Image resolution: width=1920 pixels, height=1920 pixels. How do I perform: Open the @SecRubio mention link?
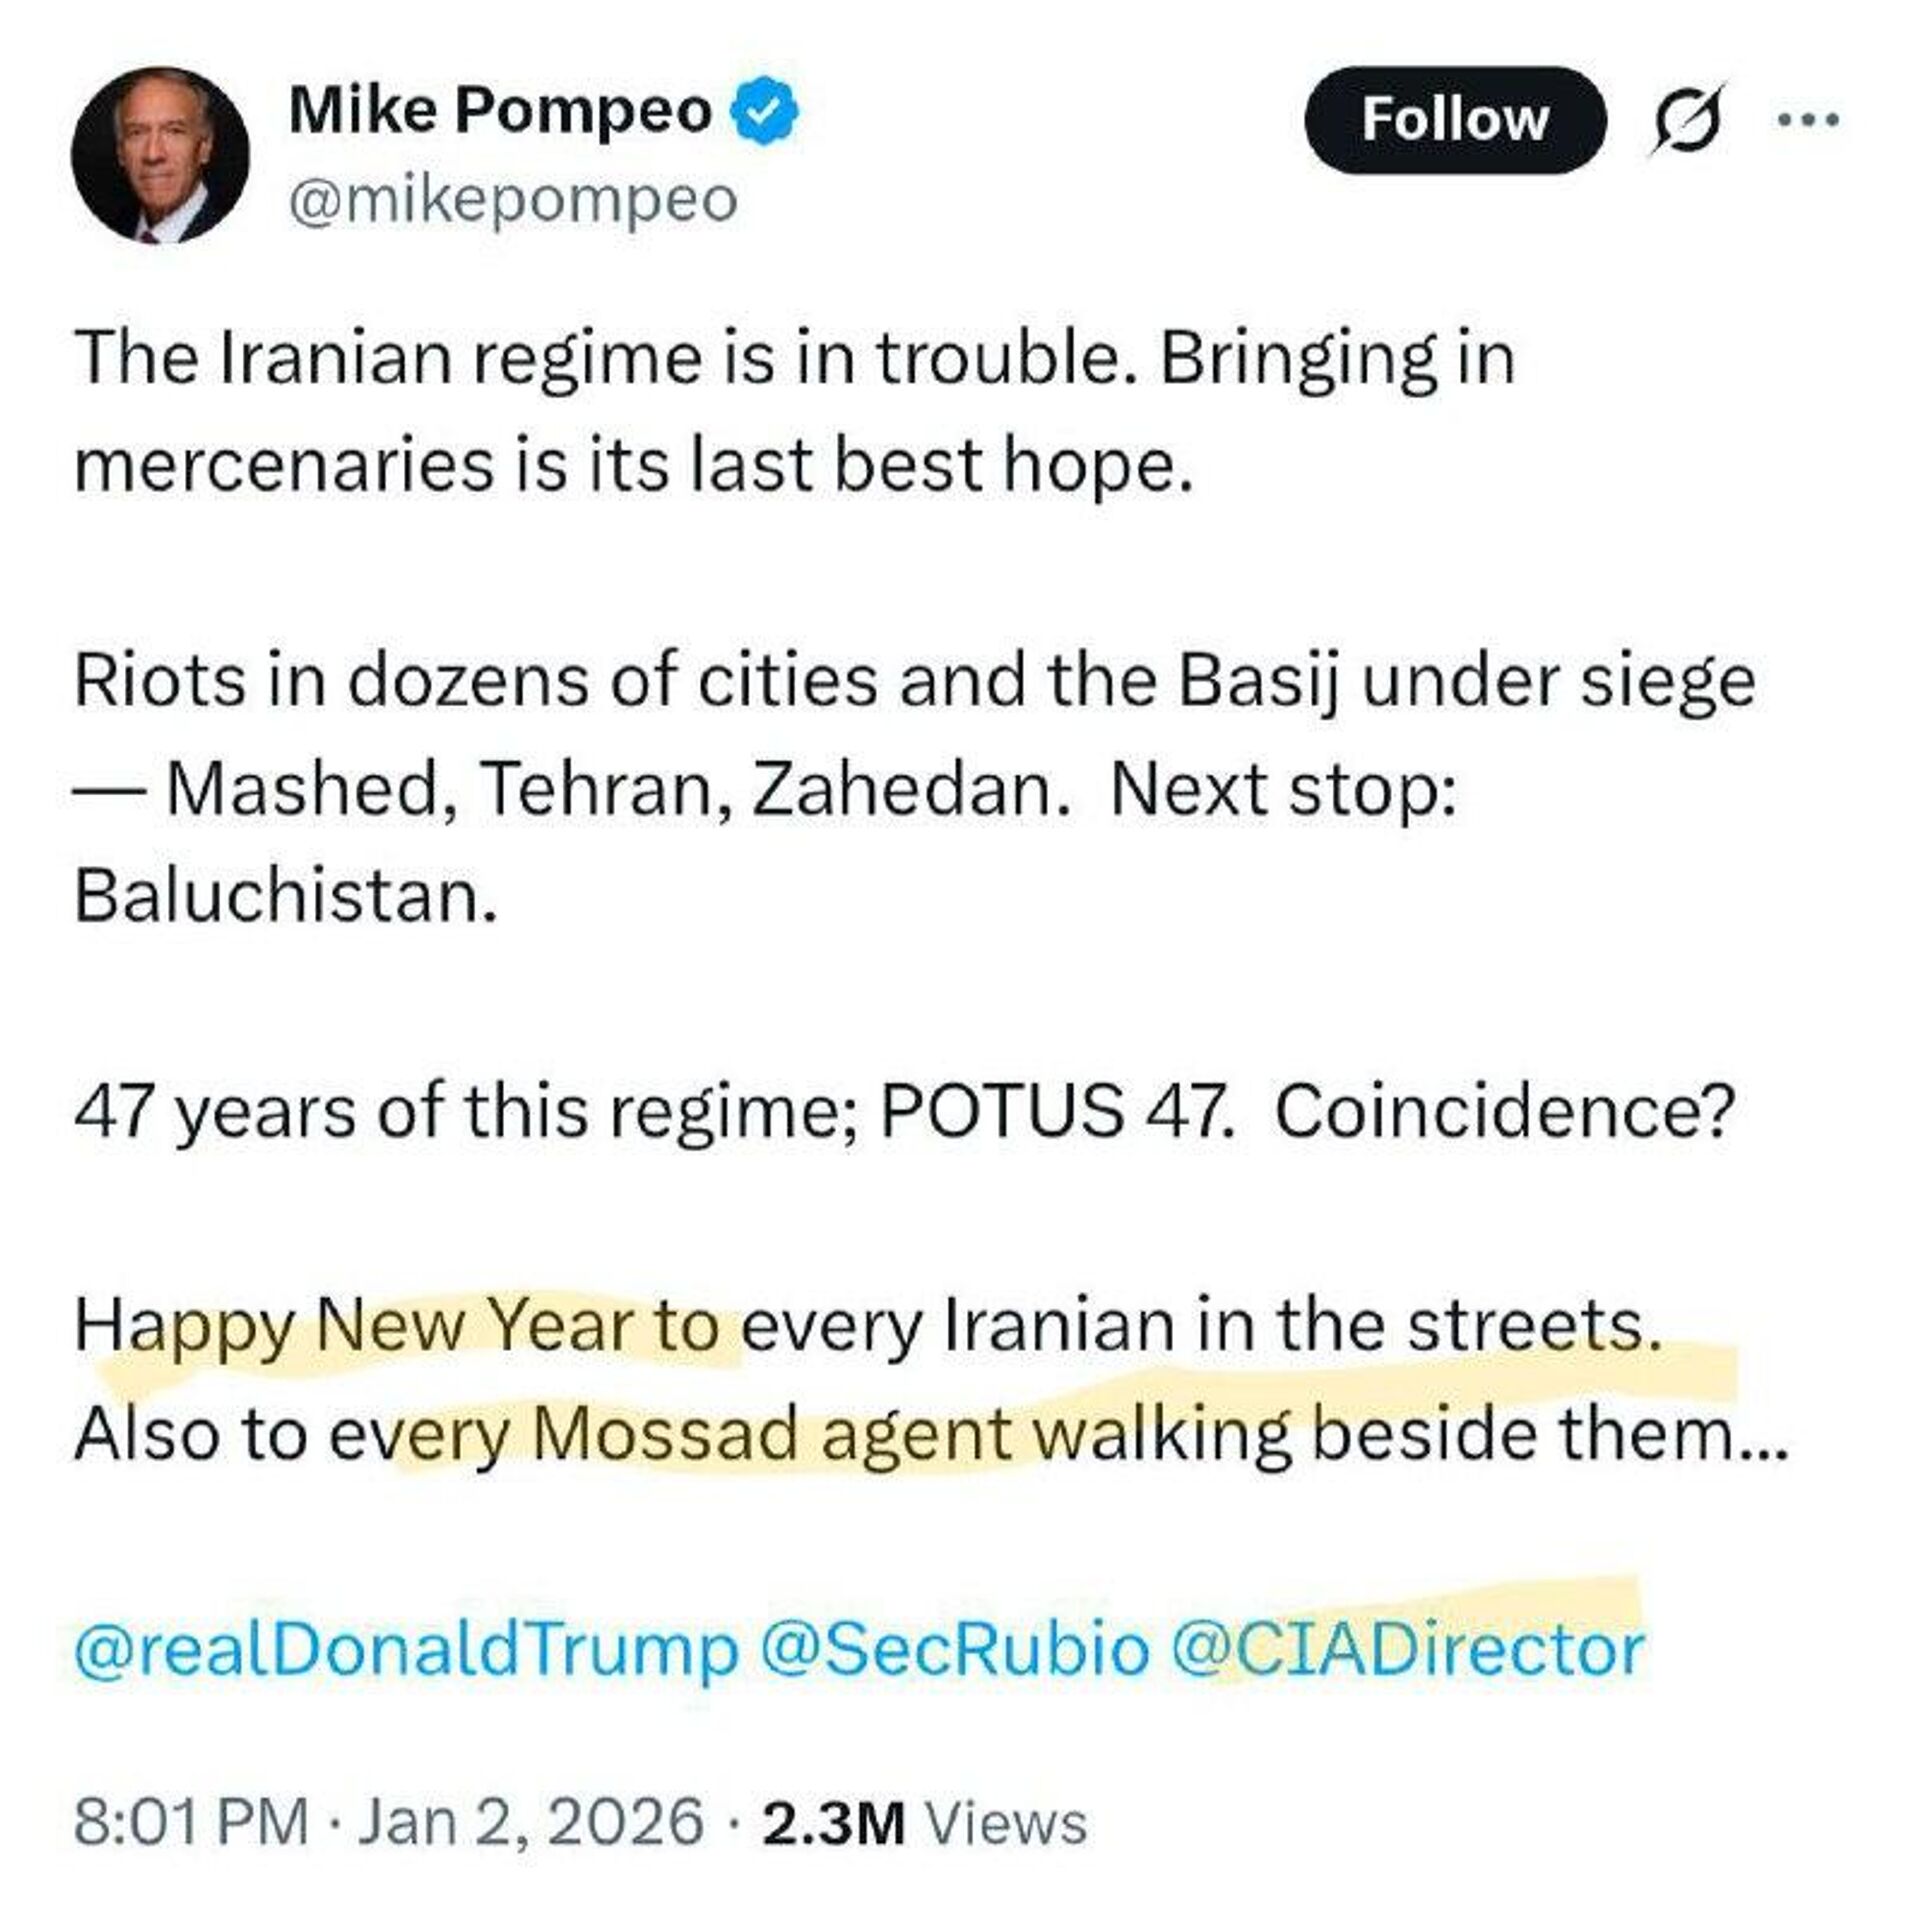954,1649
